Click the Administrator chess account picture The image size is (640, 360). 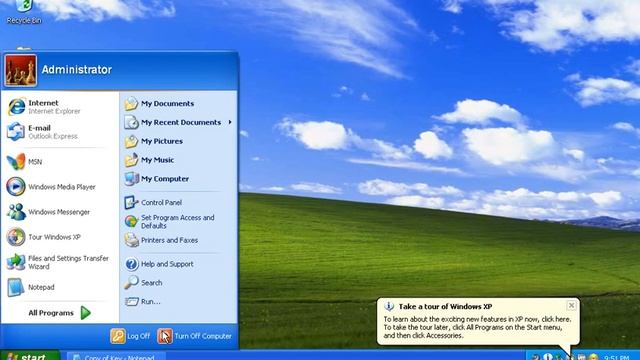coord(20,70)
